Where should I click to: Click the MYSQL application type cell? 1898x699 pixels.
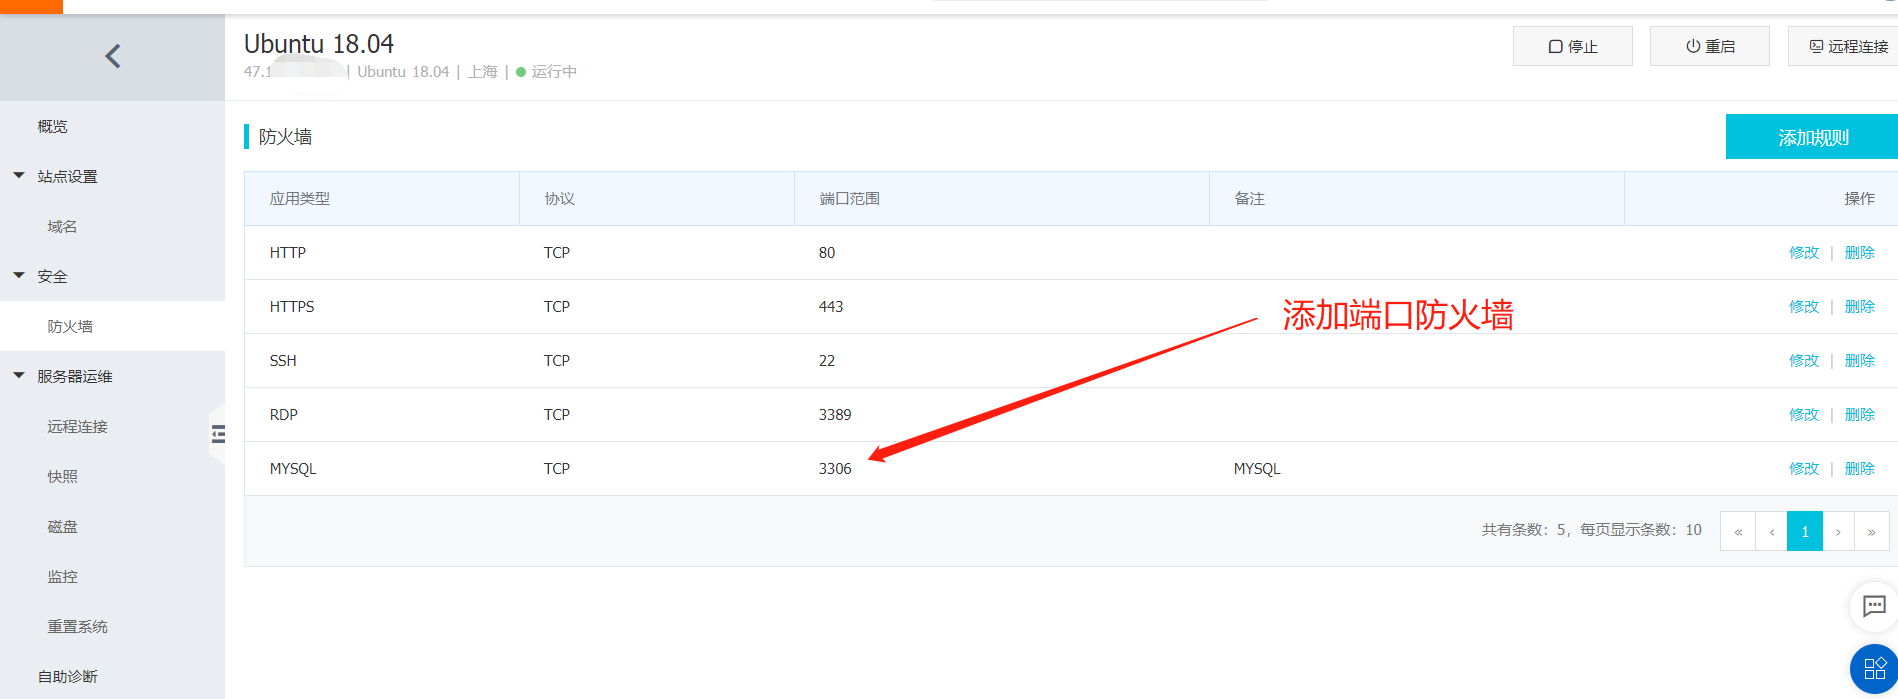[293, 468]
